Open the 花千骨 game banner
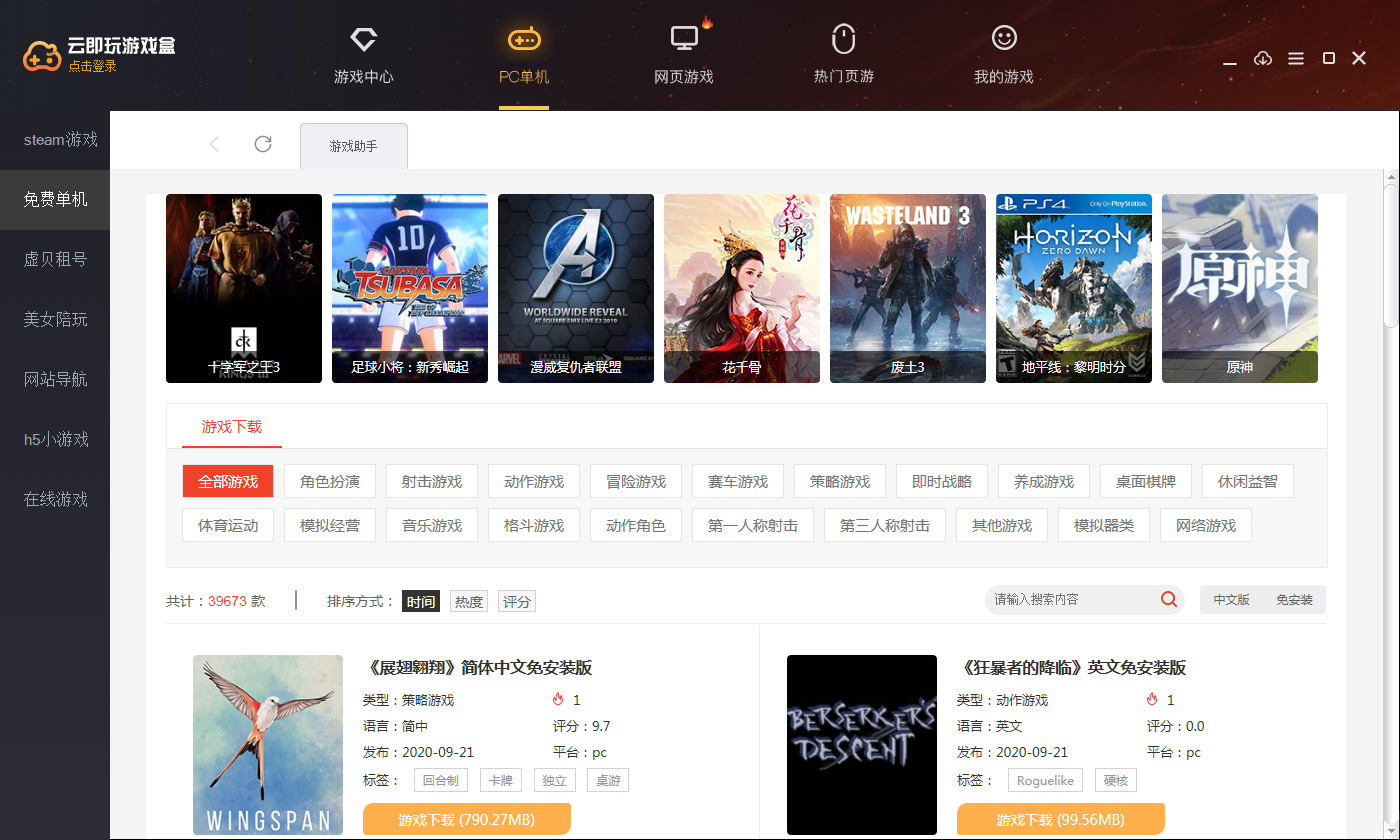This screenshot has width=1400, height=840. 742,288
